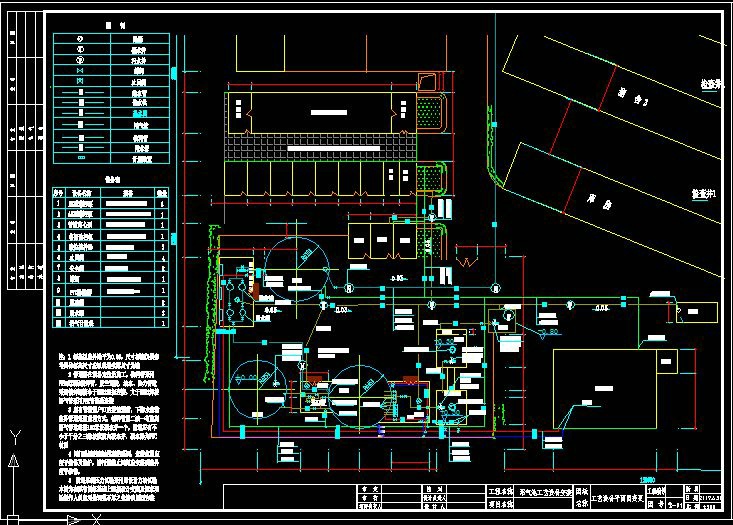Click the Y axis label of UCS icon
The width and height of the screenshot is (733, 525).
pyautogui.click(x=15, y=439)
